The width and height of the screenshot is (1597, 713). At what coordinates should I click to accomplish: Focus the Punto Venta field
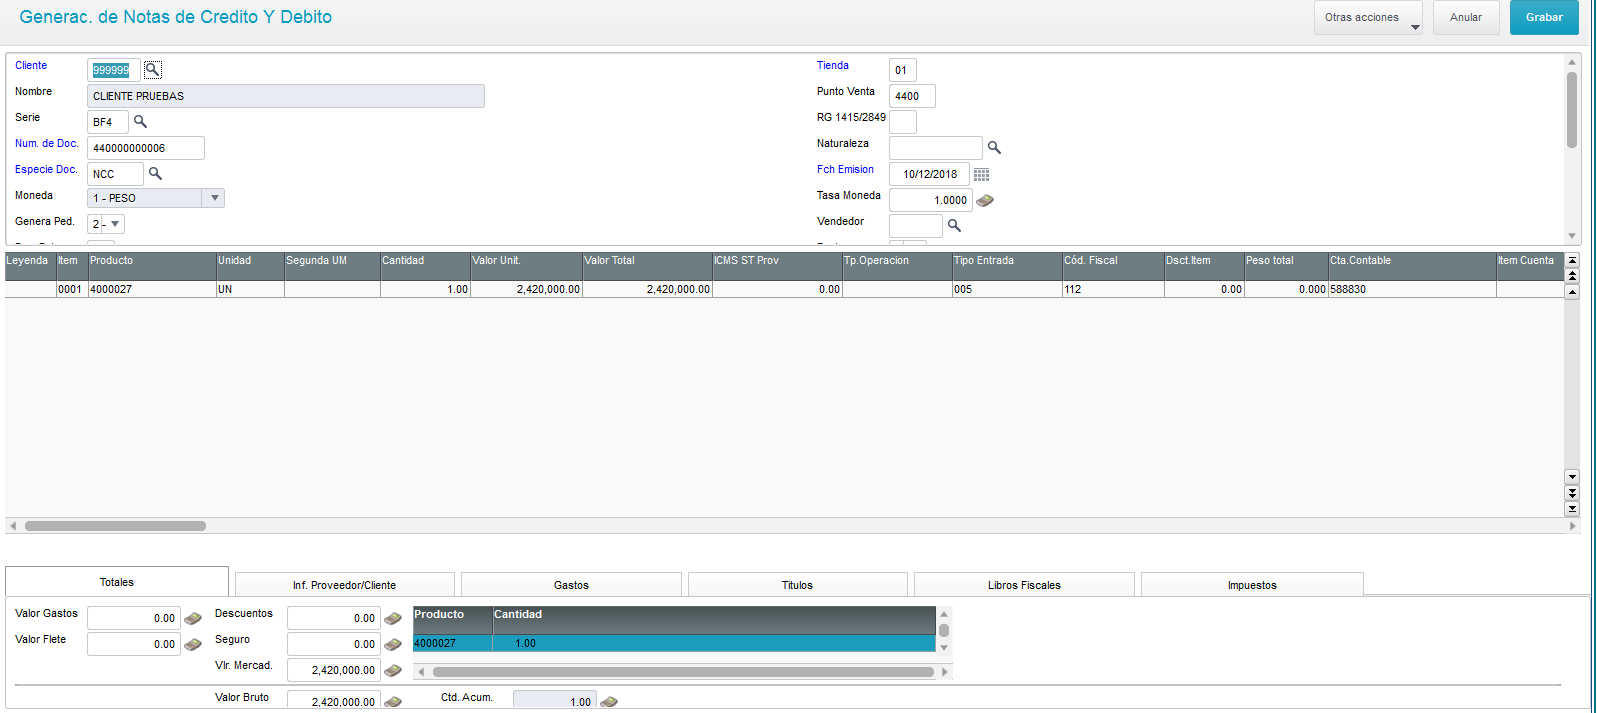point(912,96)
